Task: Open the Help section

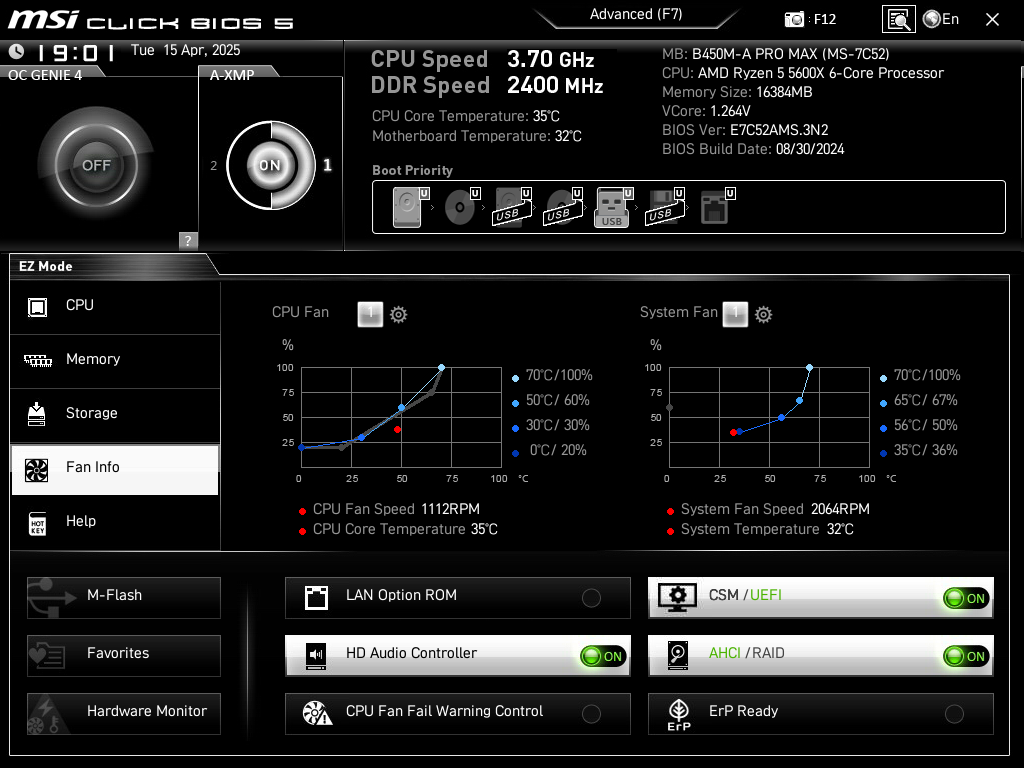Action: 115,523
